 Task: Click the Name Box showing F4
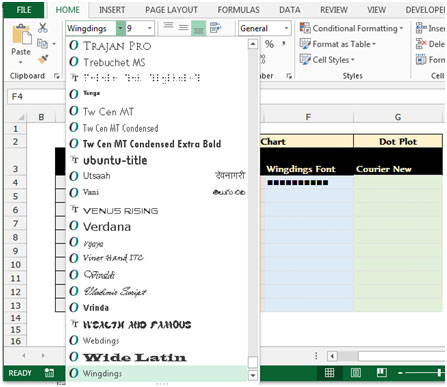pyautogui.click(x=36, y=97)
